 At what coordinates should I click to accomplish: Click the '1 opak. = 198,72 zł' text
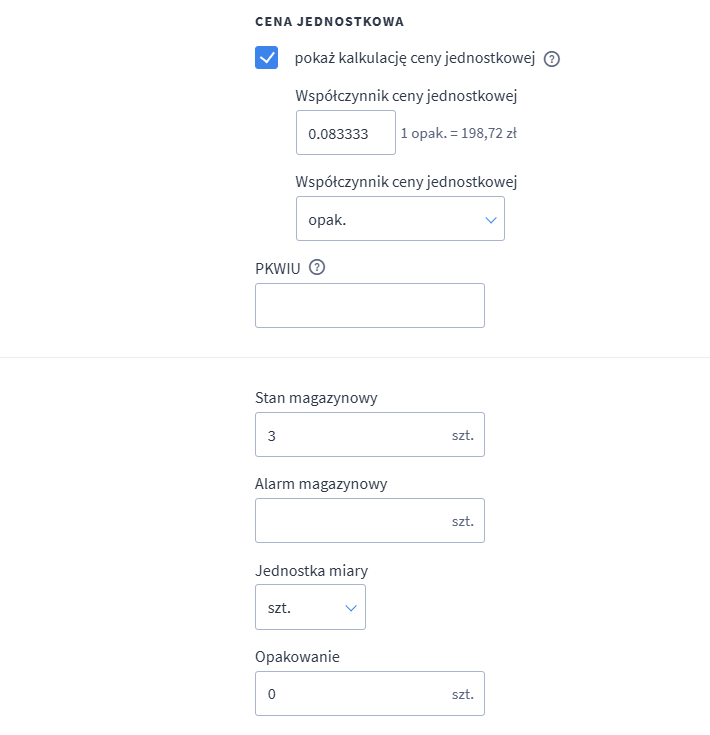point(458,133)
